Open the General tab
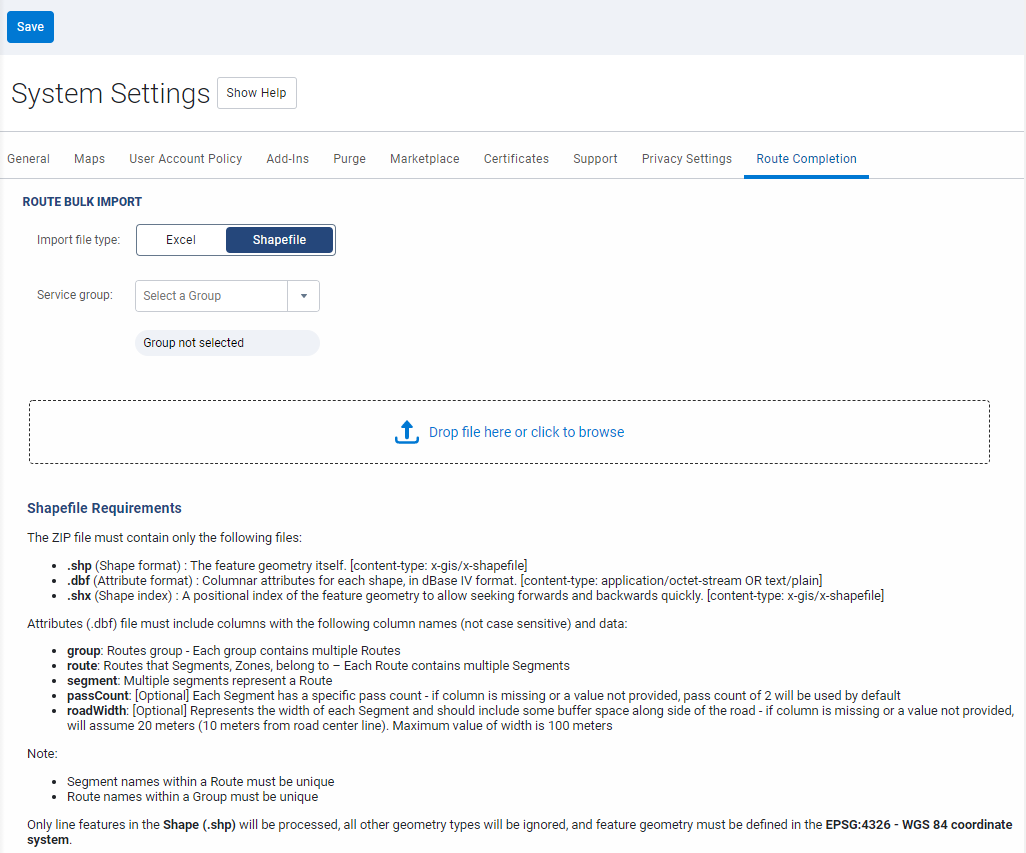Image resolution: width=1026 pixels, height=853 pixels. point(28,159)
